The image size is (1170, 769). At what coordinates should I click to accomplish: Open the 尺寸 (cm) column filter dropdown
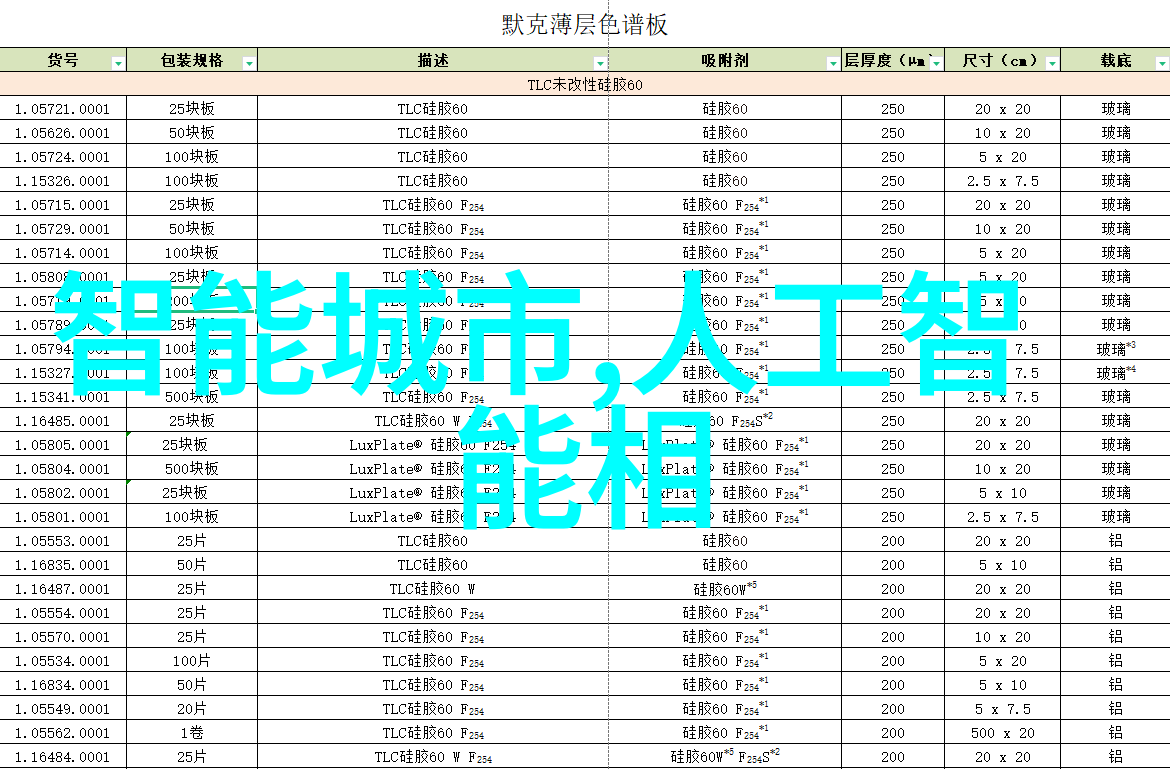coord(1051,63)
